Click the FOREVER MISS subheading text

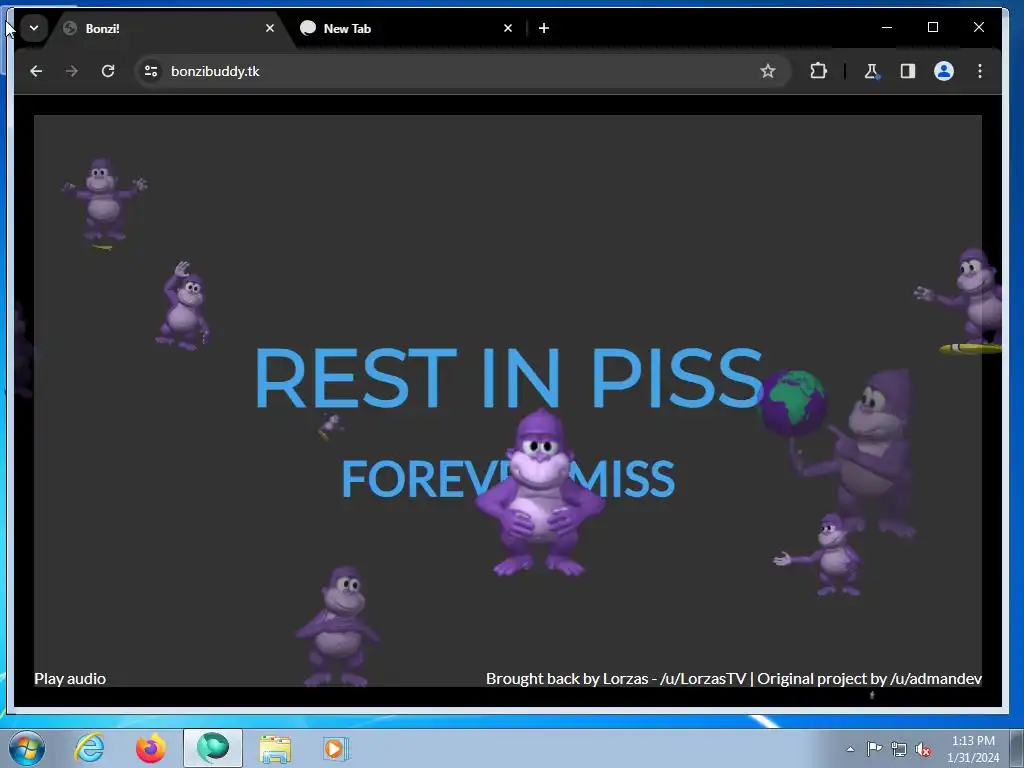[508, 479]
